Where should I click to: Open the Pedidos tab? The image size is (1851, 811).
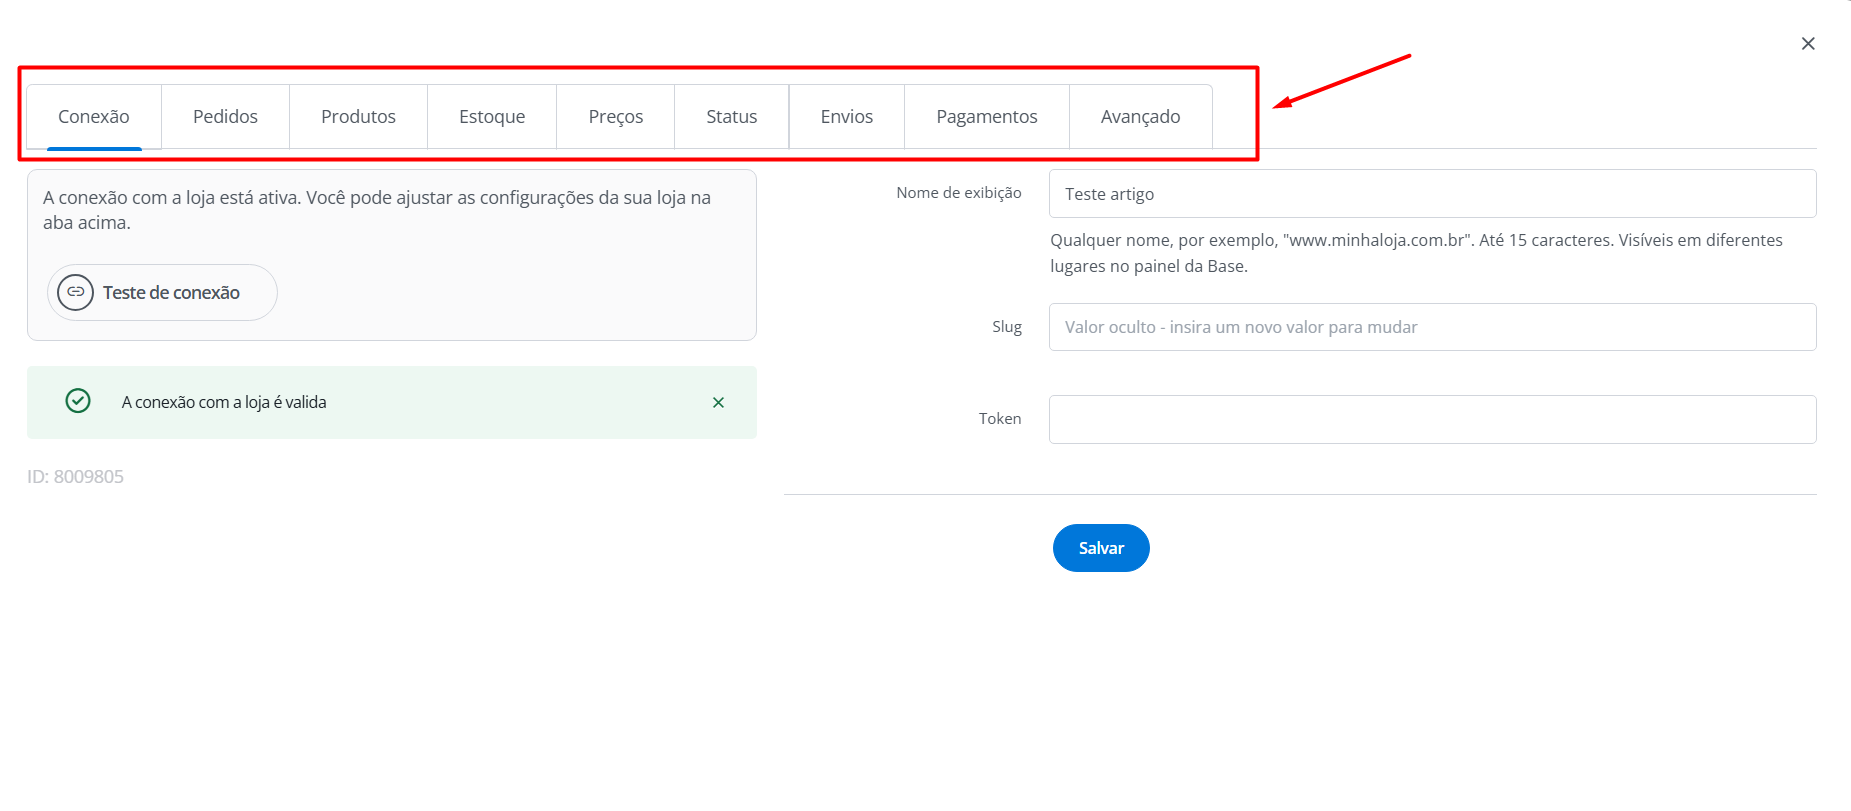click(225, 117)
